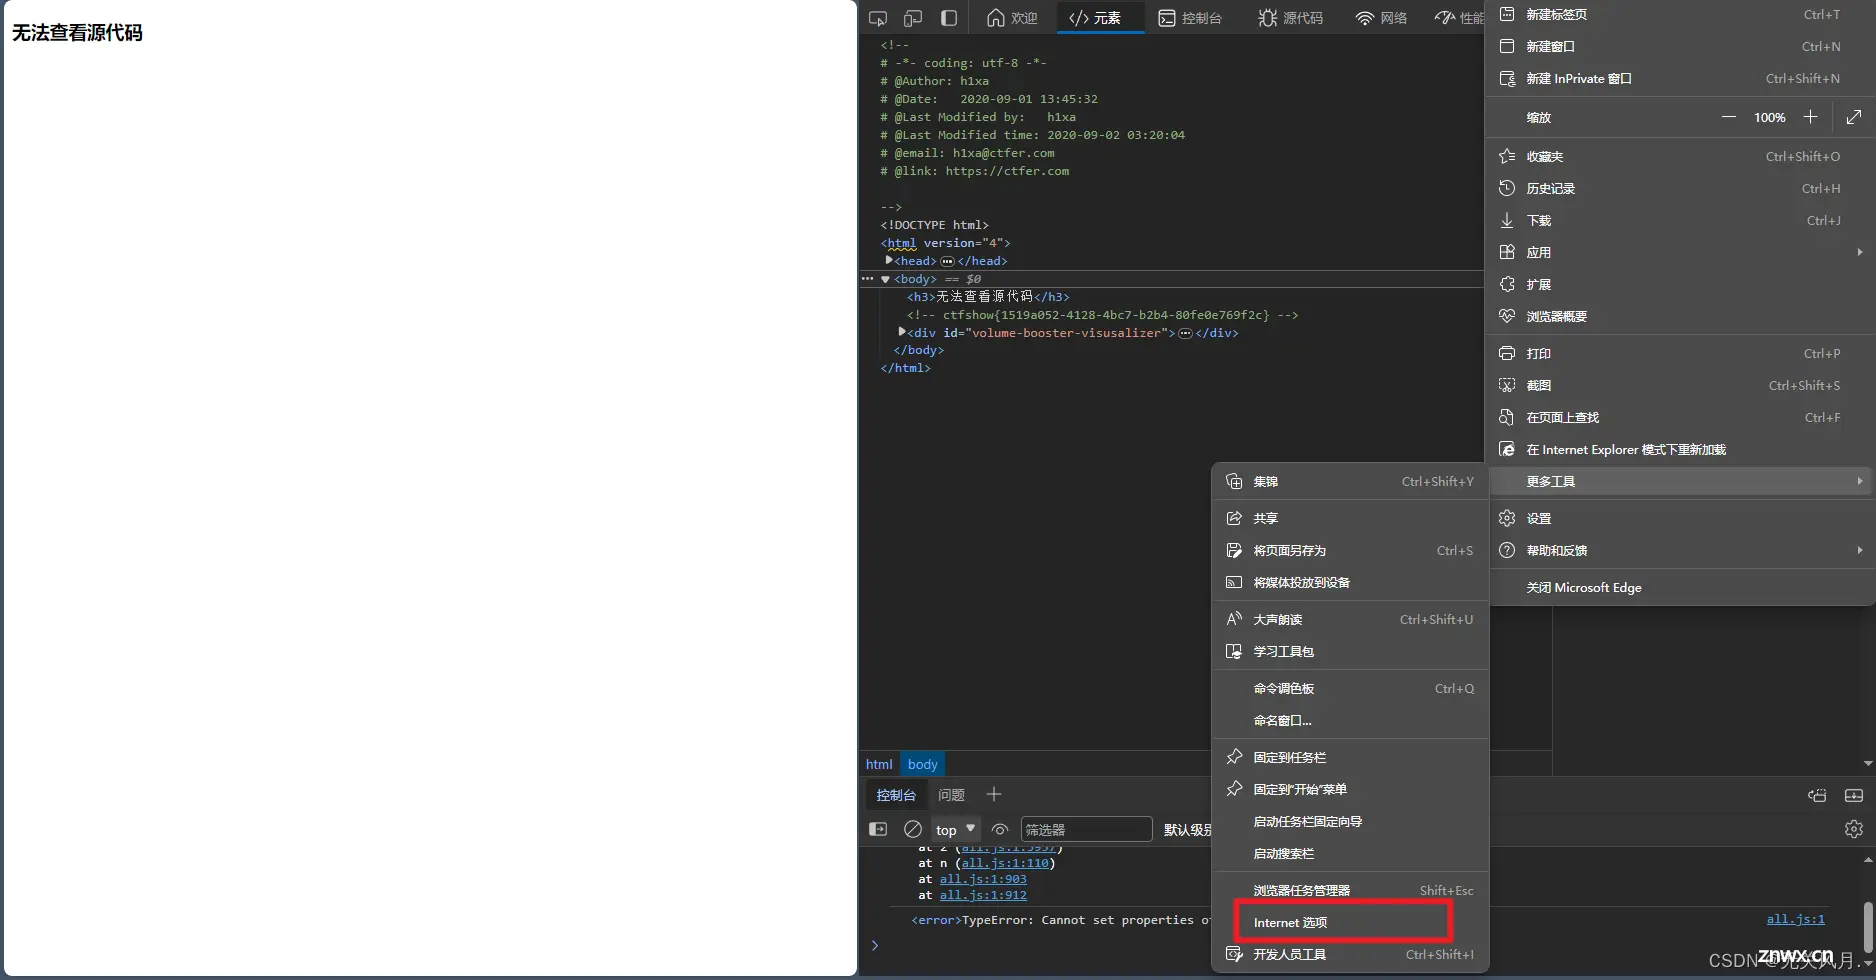Switch to the 控制台 tab in the top bar

click(x=1189, y=18)
